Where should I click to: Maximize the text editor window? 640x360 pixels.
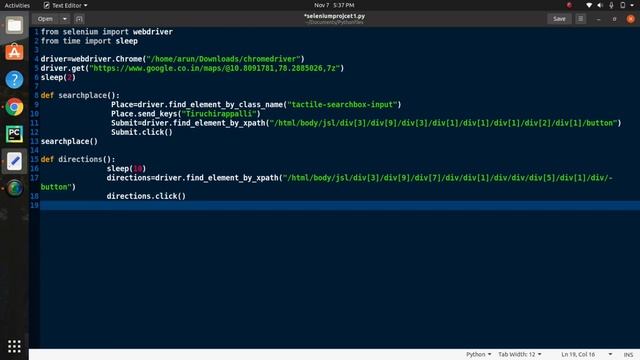[x=614, y=19]
